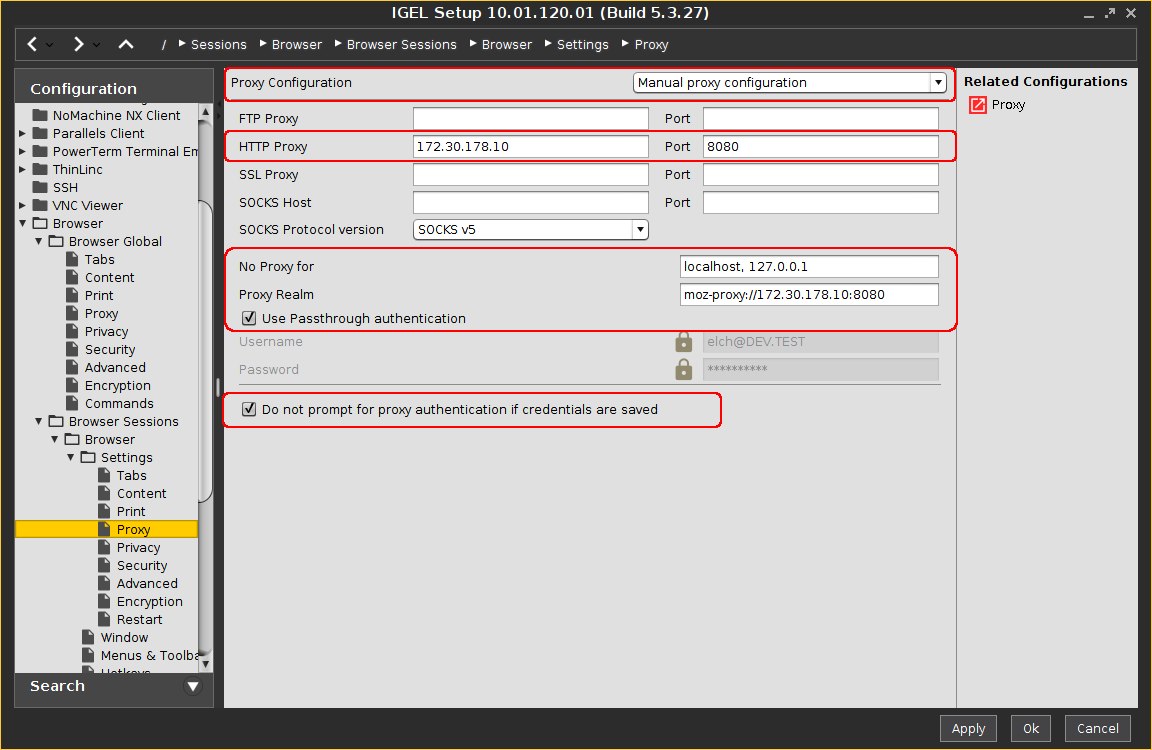This screenshot has height=750, width=1152.
Task: Click the configuration tree vertical scrollbar
Action: (x=205, y=350)
